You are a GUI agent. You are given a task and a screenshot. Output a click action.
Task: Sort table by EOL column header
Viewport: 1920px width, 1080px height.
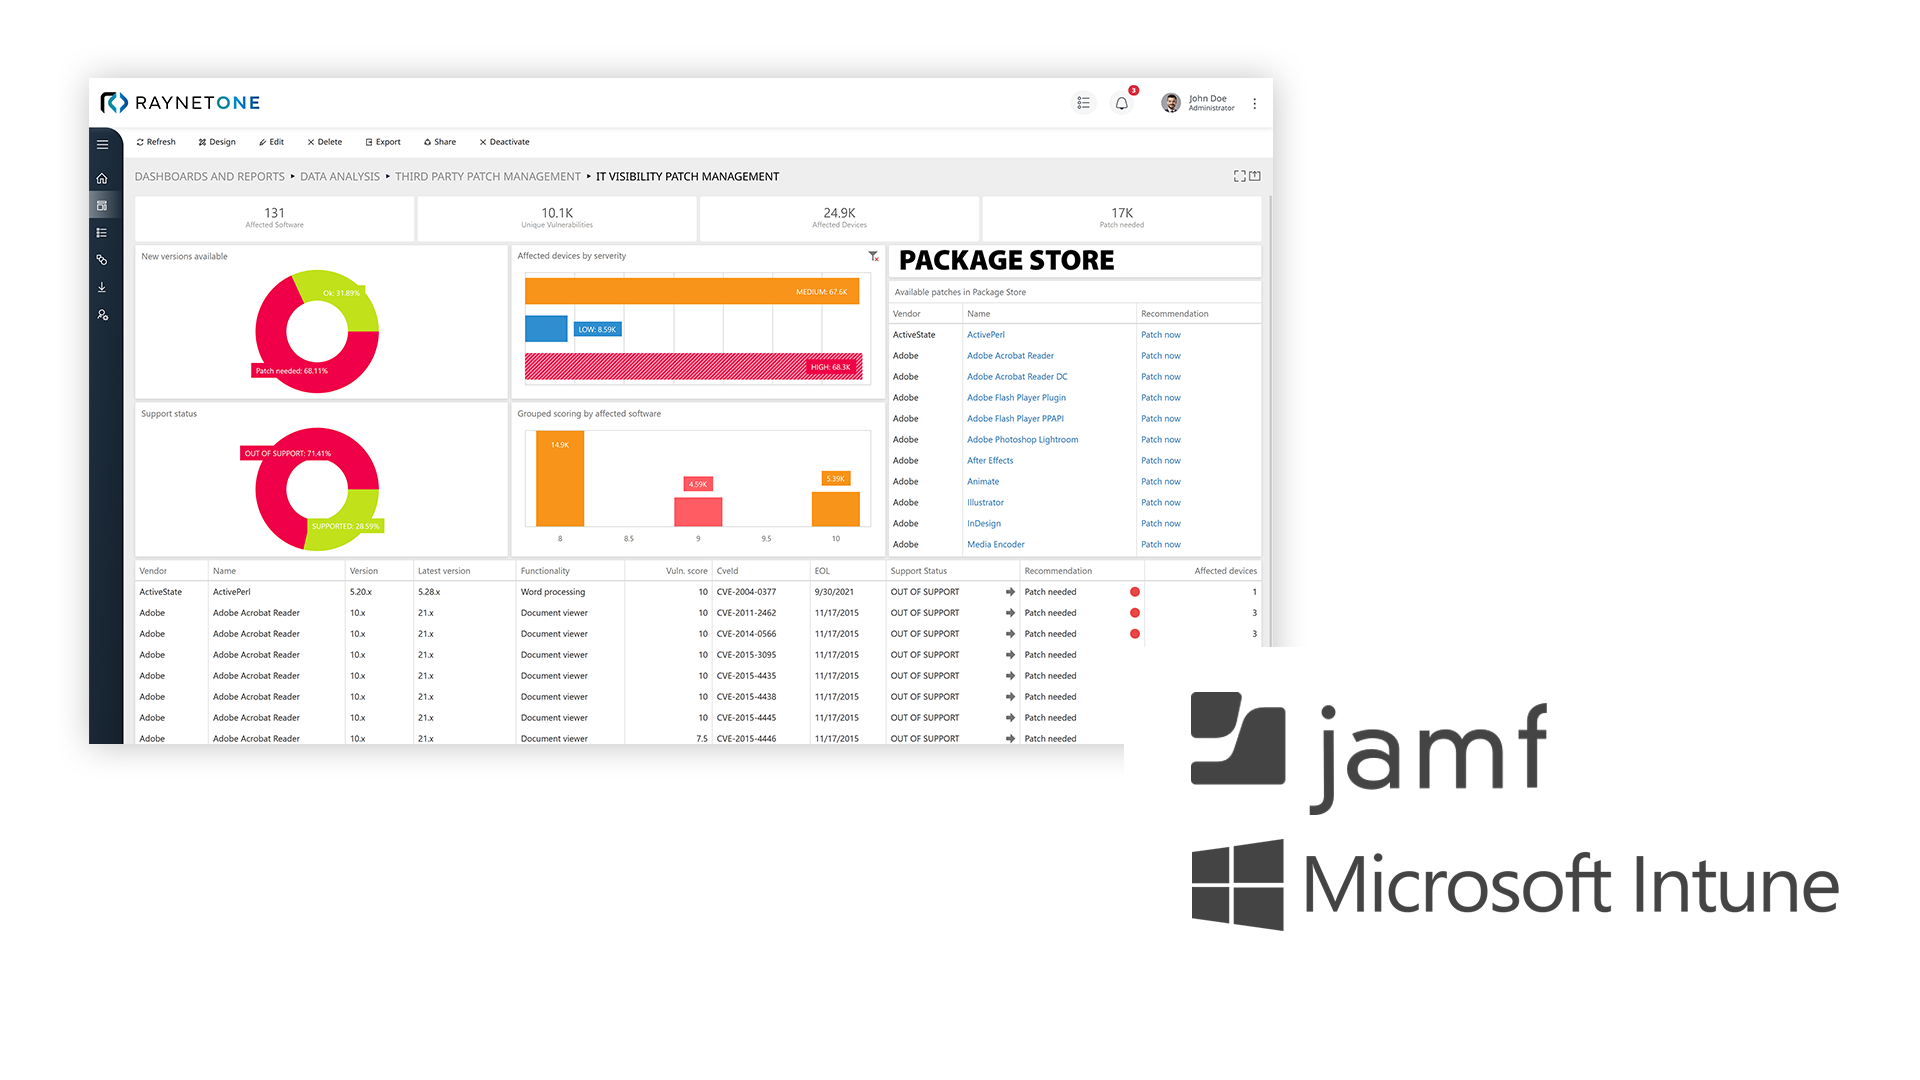click(x=822, y=571)
